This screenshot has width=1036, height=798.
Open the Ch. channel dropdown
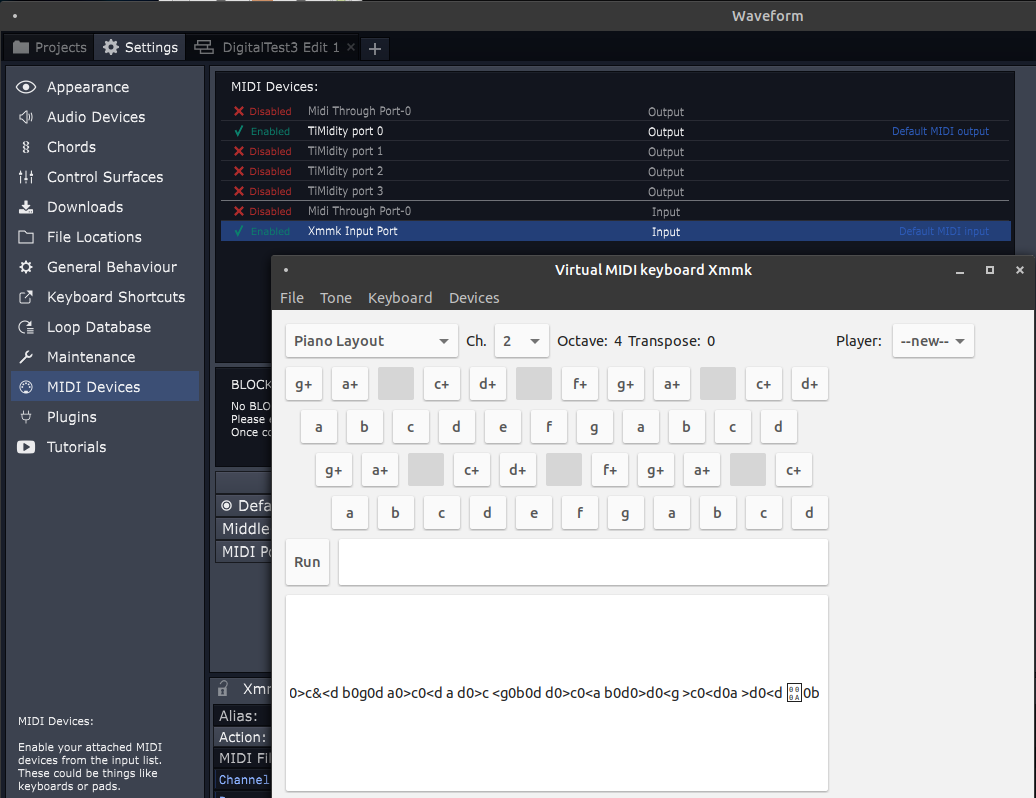(x=521, y=341)
